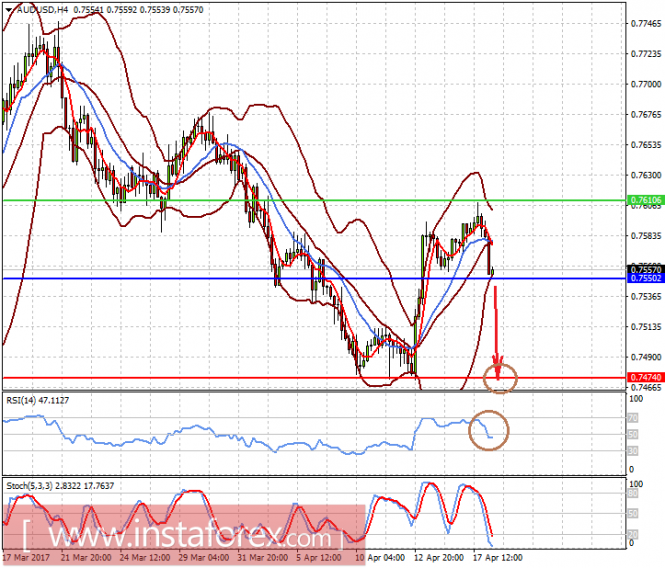Screen dimensions: 665x568
Task: Click the 12 Apr 20:00 time label
Action: [x=439, y=557]
